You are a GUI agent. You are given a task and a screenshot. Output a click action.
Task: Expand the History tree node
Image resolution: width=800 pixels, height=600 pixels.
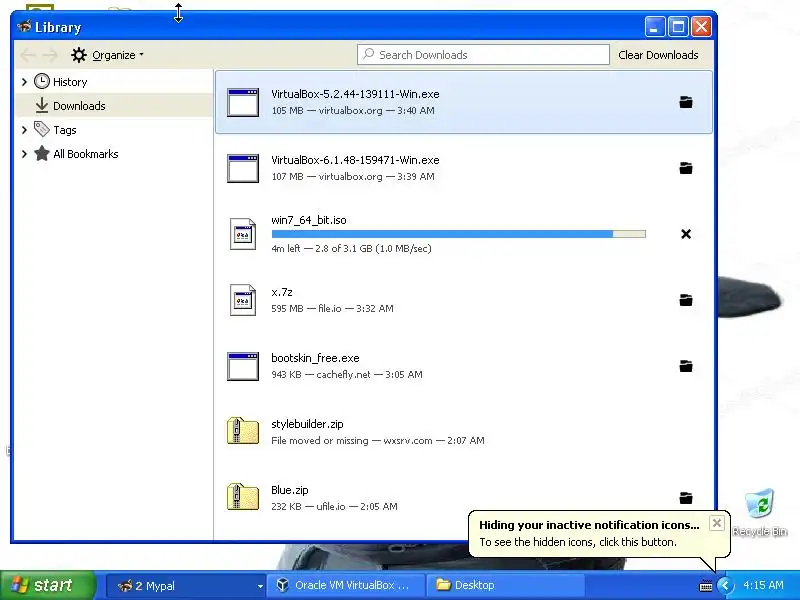24,82
